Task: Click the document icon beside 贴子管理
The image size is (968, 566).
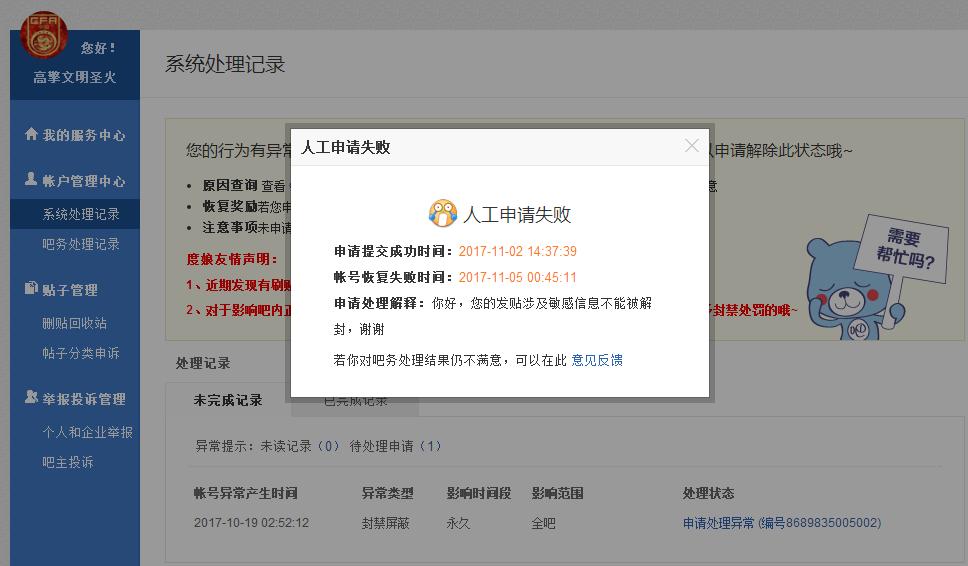Action: pos(31,289)
